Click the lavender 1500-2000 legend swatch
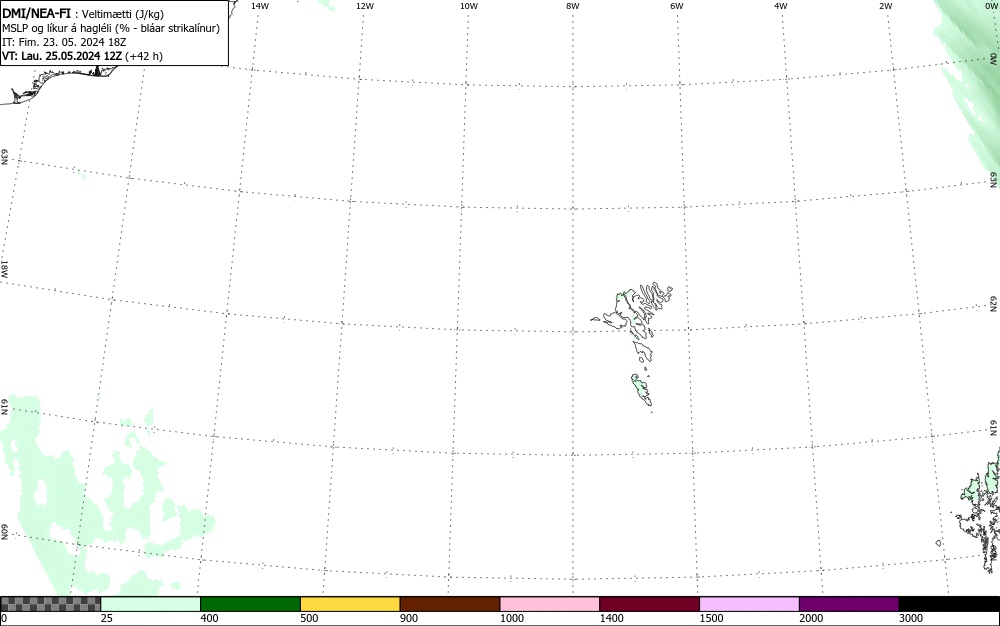 749,604
